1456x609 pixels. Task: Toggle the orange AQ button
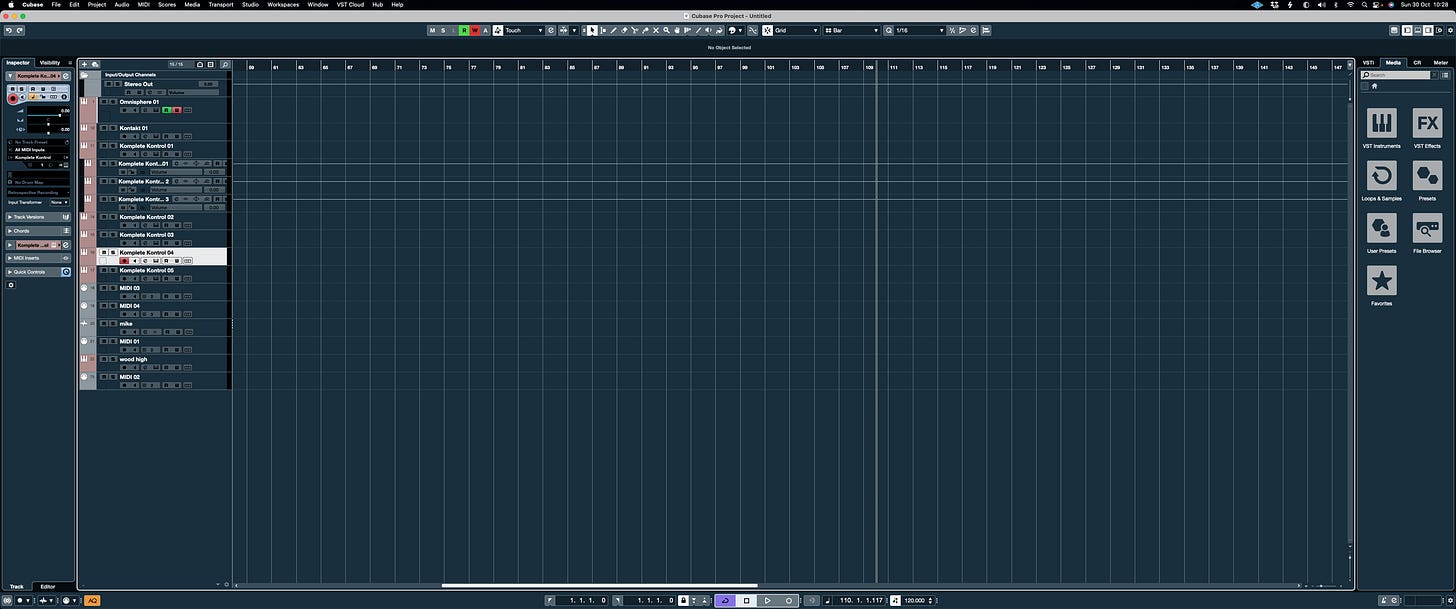point(92,600)
